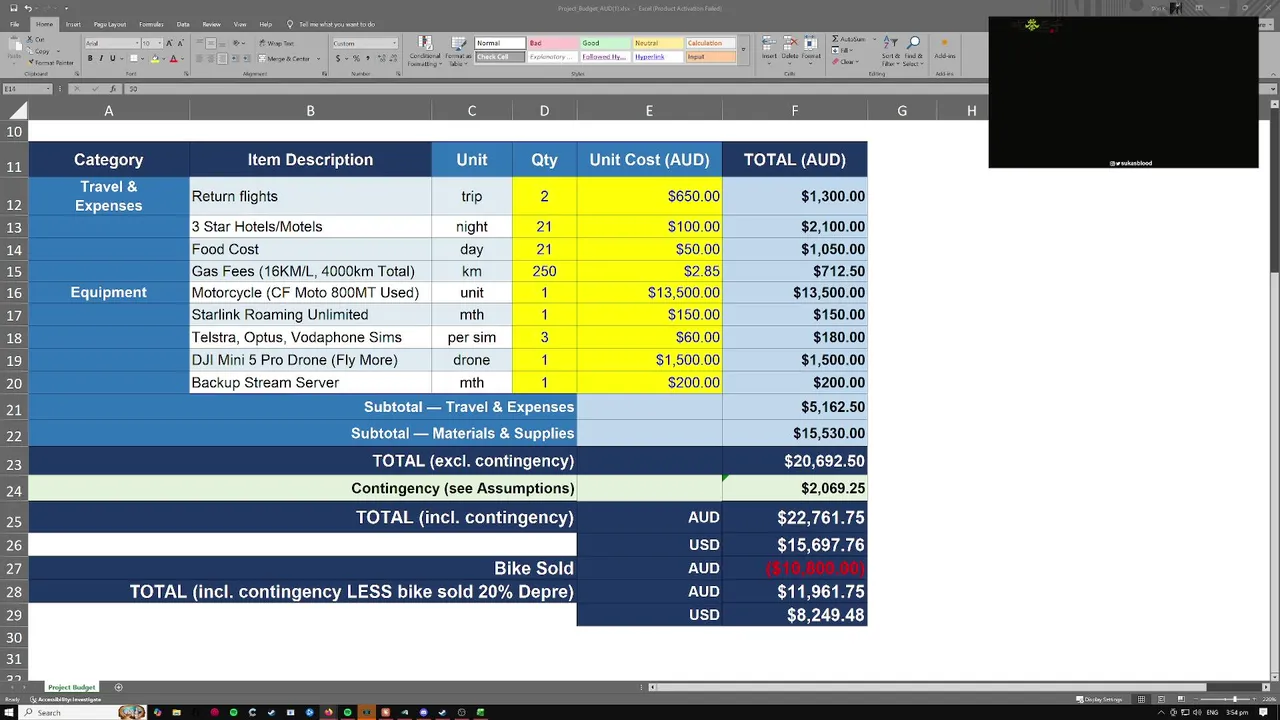Viewport: 1280px width, 720px height.
Task: Apply the Calculation cell style
Action: pyautogui.click(x=711, y=43)
